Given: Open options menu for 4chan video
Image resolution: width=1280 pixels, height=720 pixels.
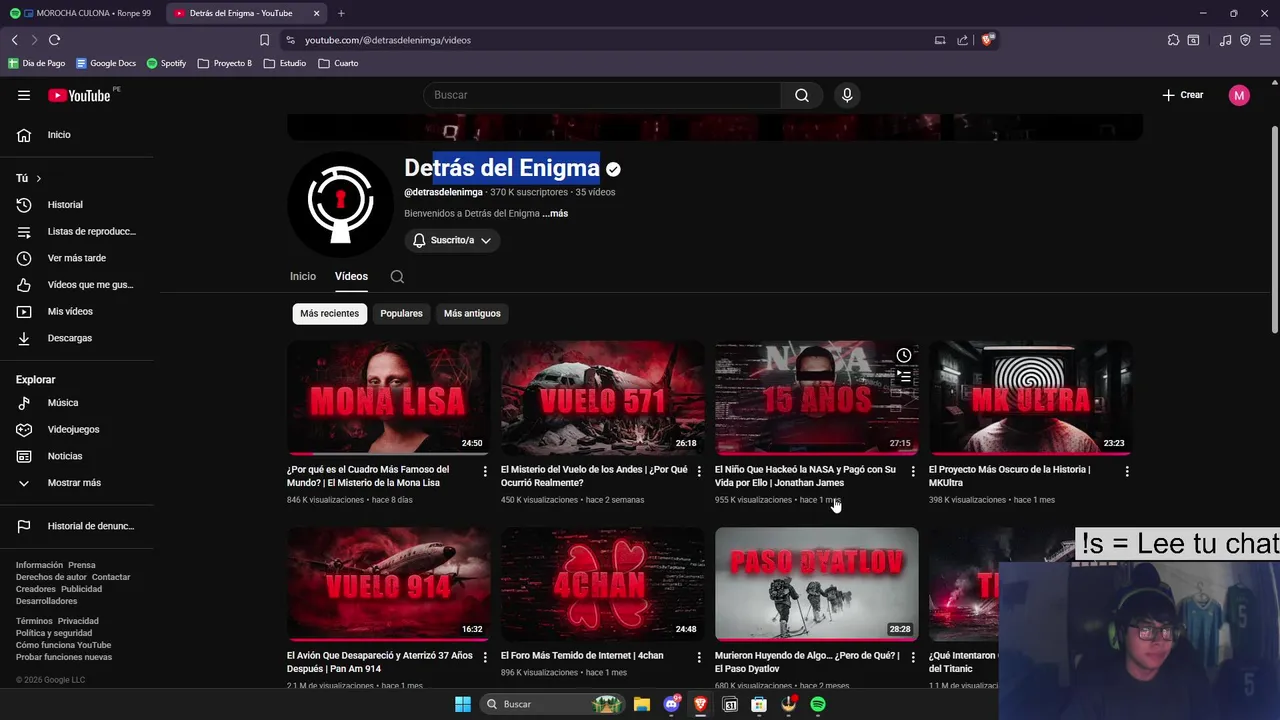Looking at the screenshot, I should [x=699, y=657].
